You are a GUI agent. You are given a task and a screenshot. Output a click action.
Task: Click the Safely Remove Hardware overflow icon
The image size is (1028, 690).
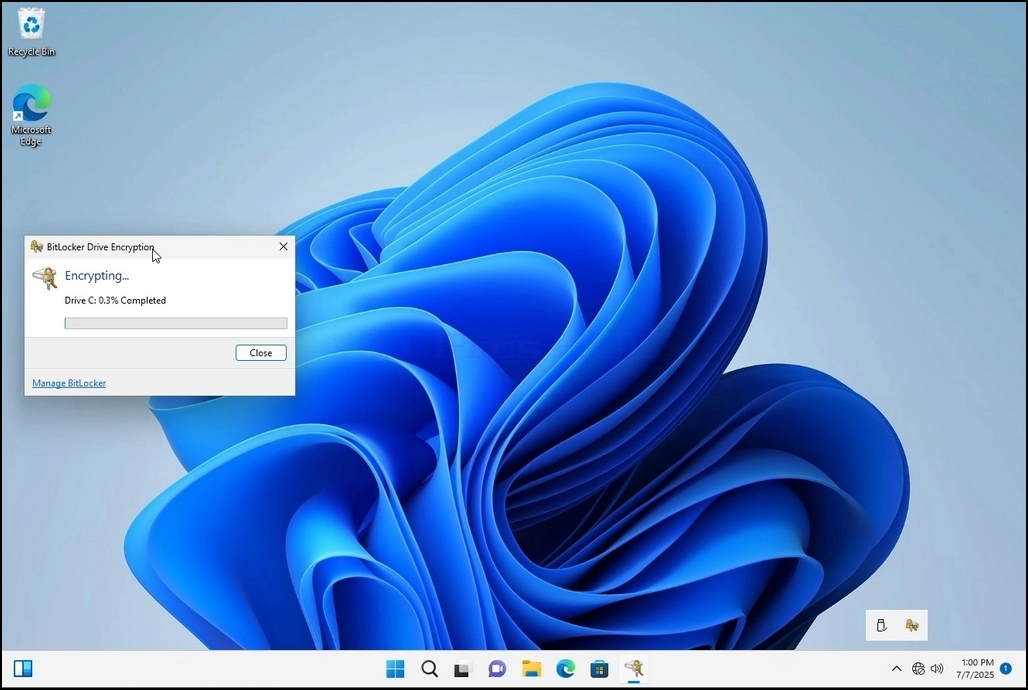pos(882,625)
